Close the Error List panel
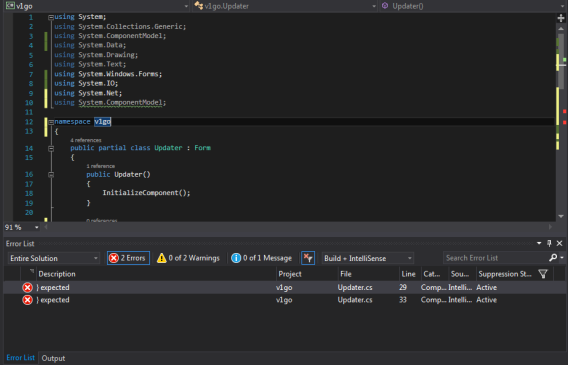 pyautogui.click(x=559, y=243)
